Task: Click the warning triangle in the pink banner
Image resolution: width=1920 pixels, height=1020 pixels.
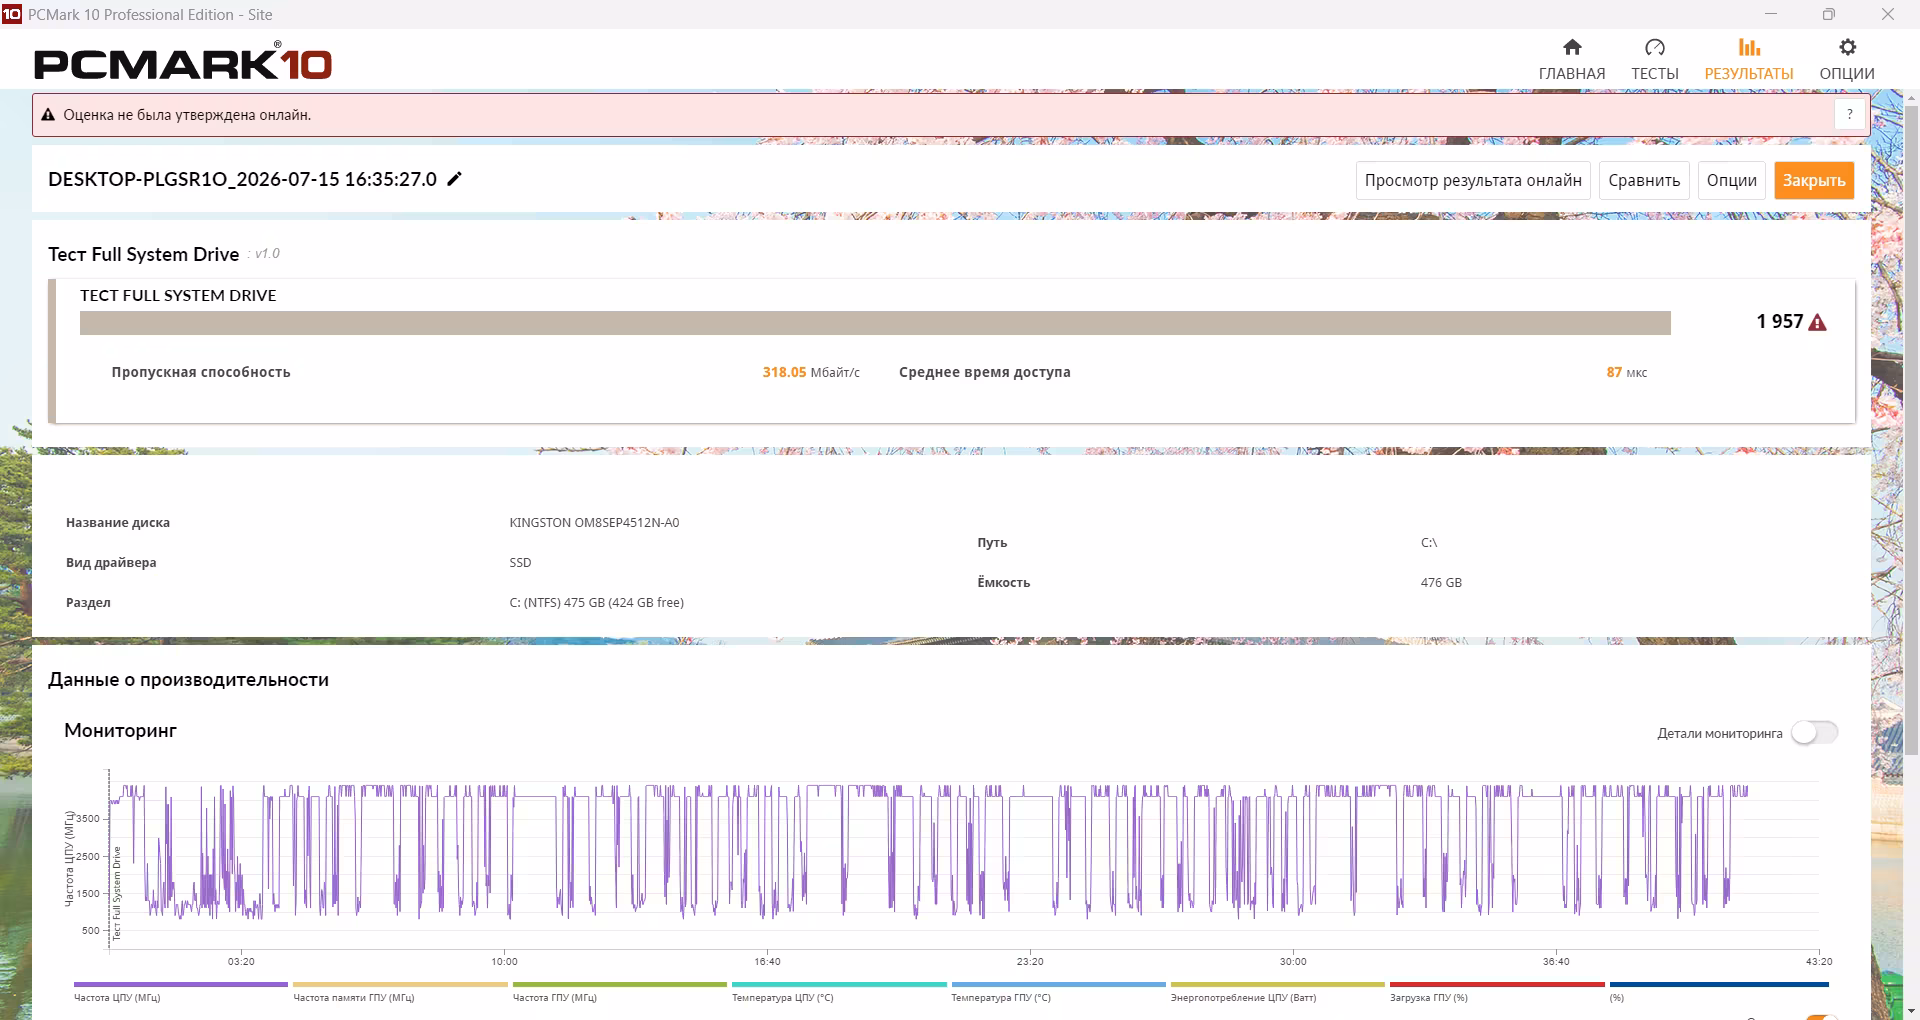Action: (48, 115)
